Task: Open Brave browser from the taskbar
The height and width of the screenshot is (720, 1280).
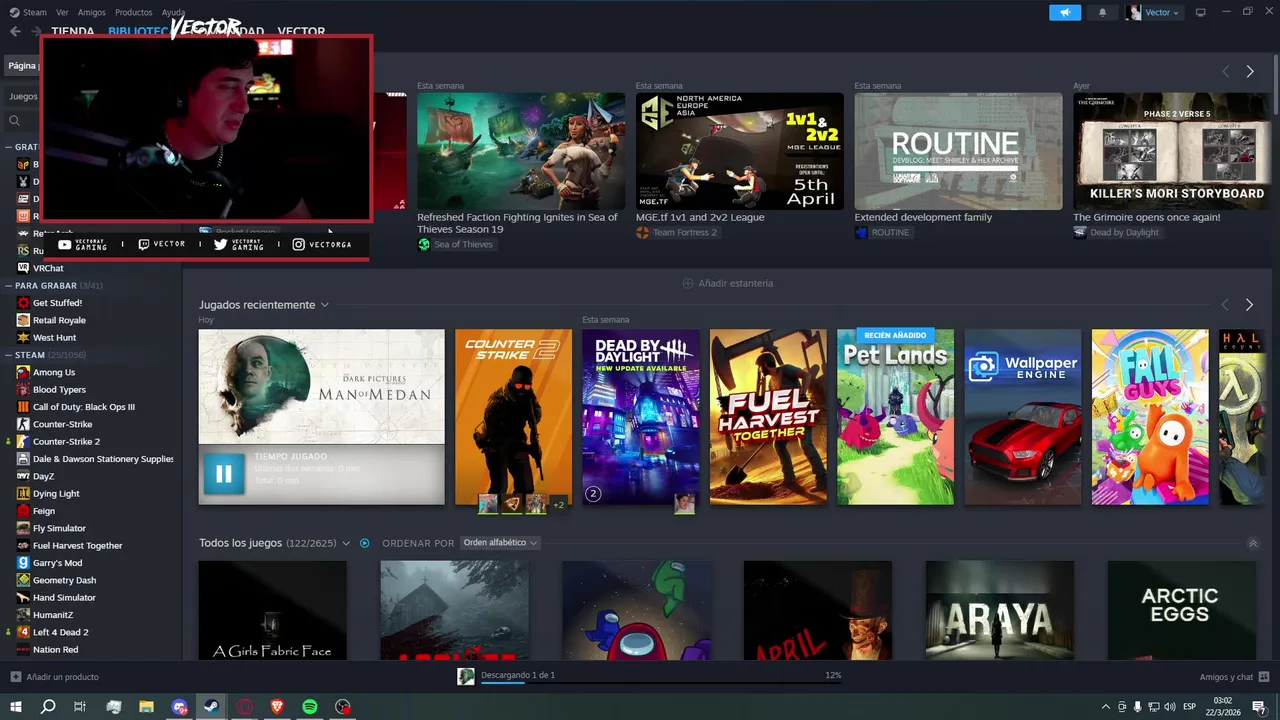Action: point(277,707)
